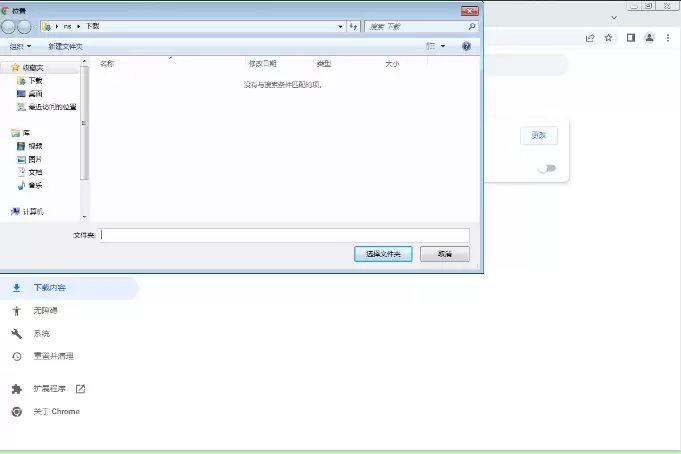Click the reset clock icon beside 重置并清理
Image resolution: width=681 pixels, height=454 pixels.
pos(17,356)
